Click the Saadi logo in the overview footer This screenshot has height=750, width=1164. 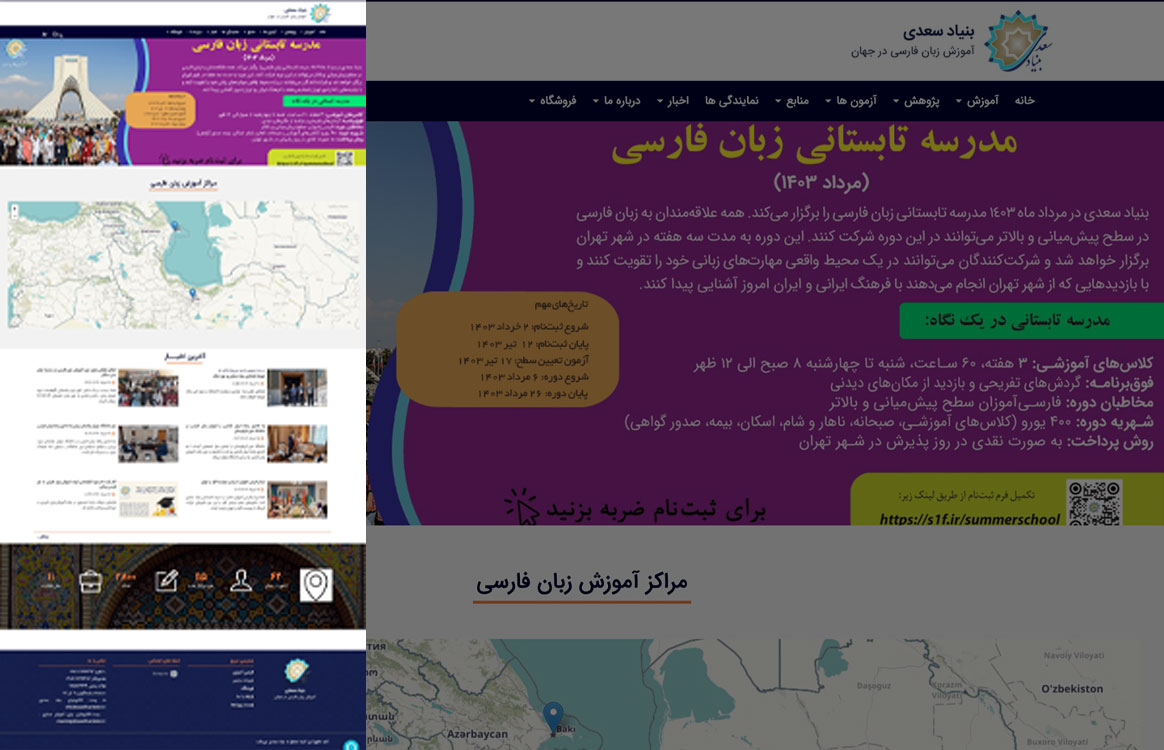[x=296, y=671]
